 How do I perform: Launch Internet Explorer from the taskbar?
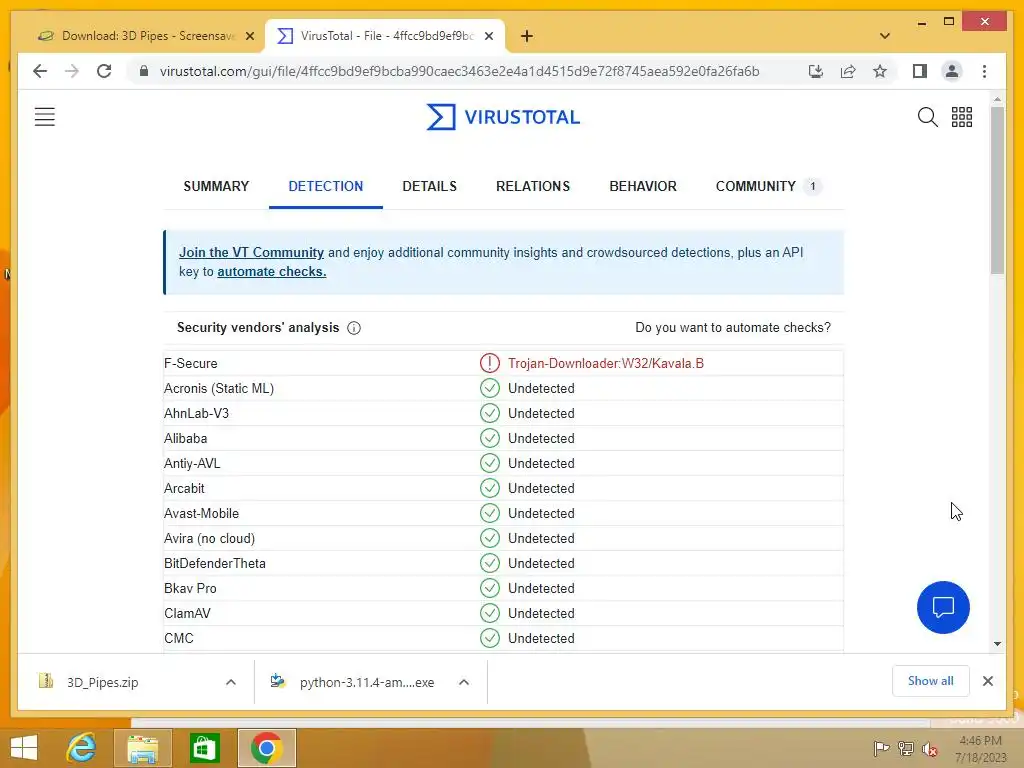coord(82,748)
